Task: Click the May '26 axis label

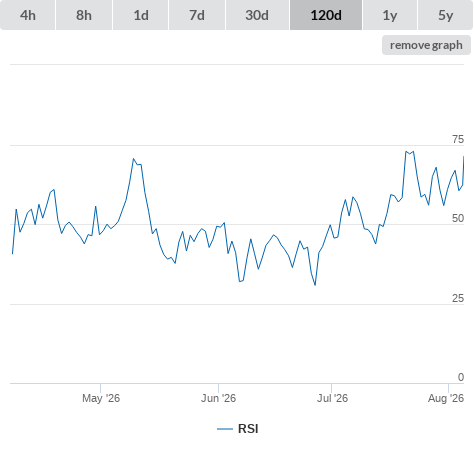Action: click(101, 398)
